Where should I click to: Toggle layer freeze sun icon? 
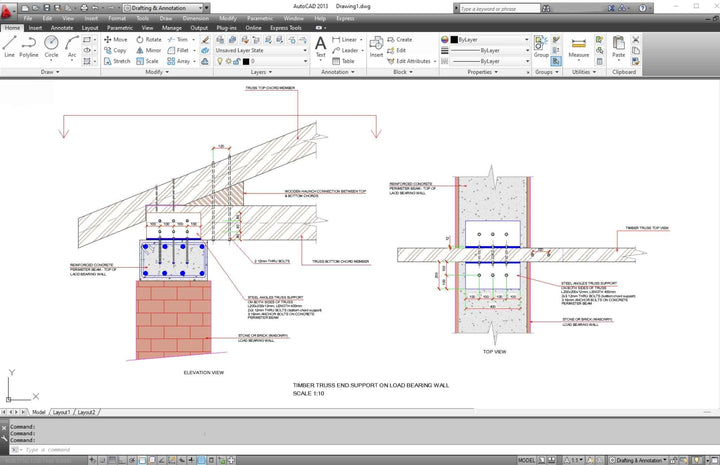(228, 61)
